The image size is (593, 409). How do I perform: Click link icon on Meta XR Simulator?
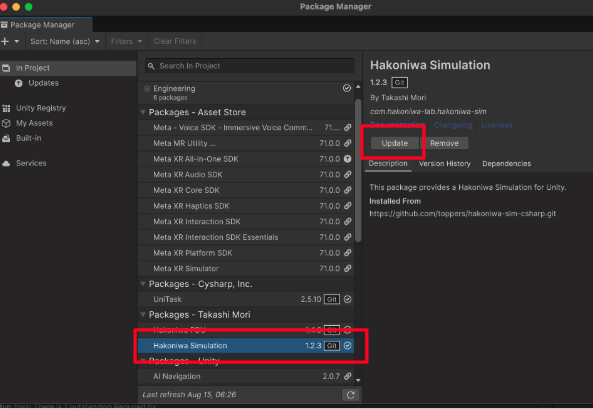(348, 268)
